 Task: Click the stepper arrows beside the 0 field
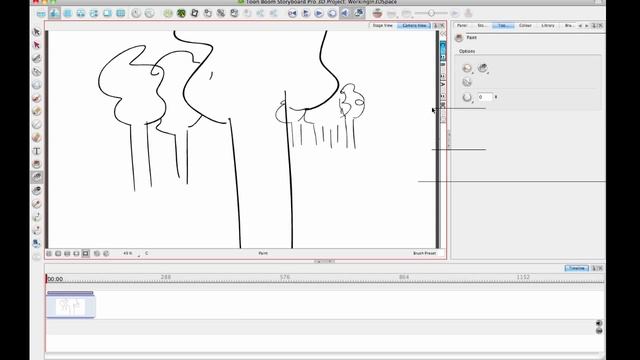[496, 97]
